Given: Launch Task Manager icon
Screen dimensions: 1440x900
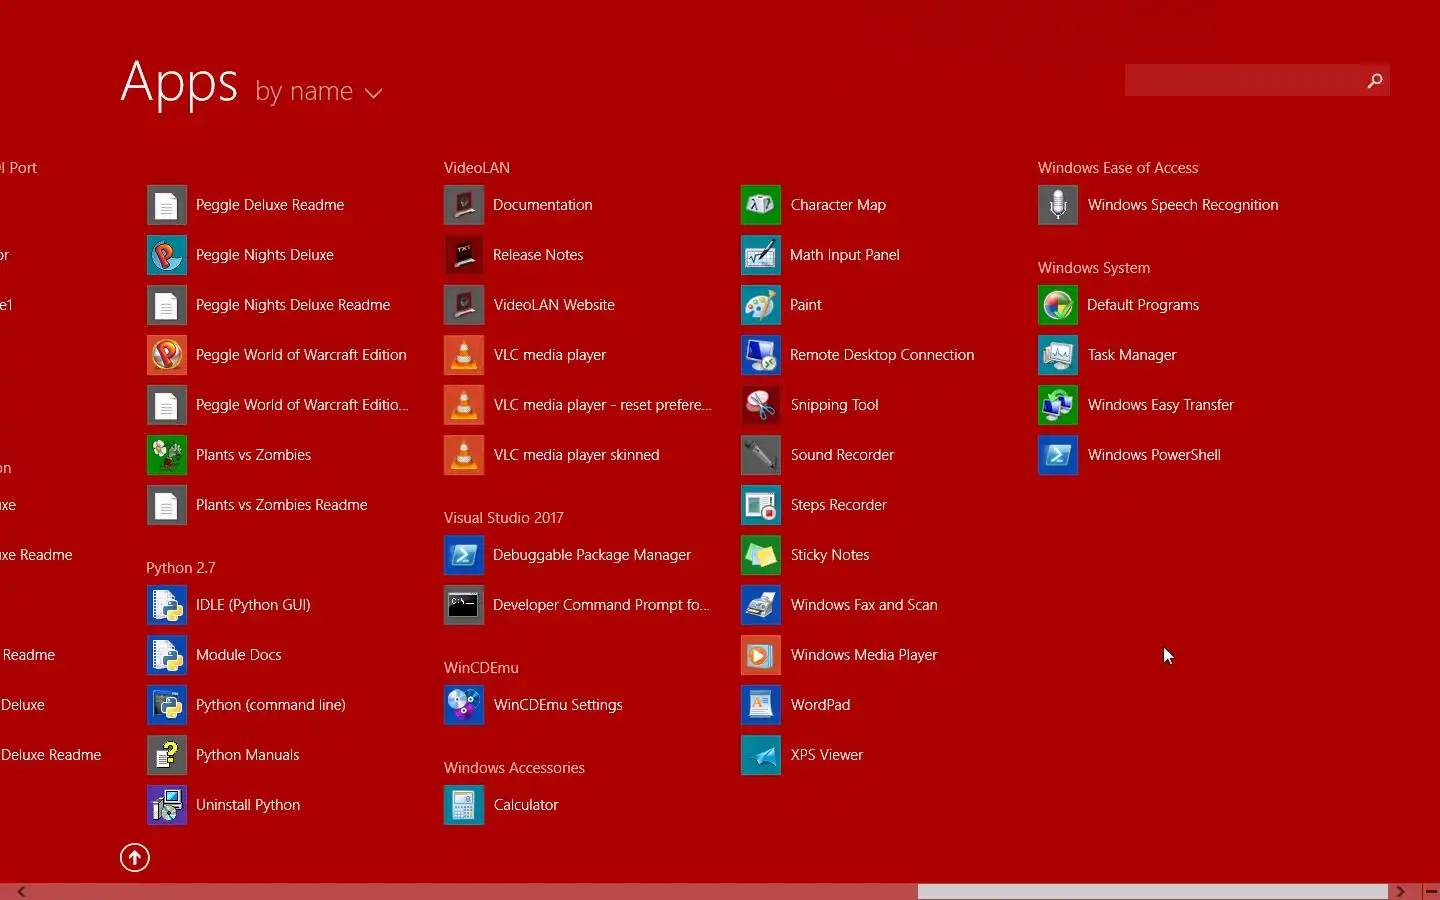Looking at the screenshot, I should [x=1058, y=355].
